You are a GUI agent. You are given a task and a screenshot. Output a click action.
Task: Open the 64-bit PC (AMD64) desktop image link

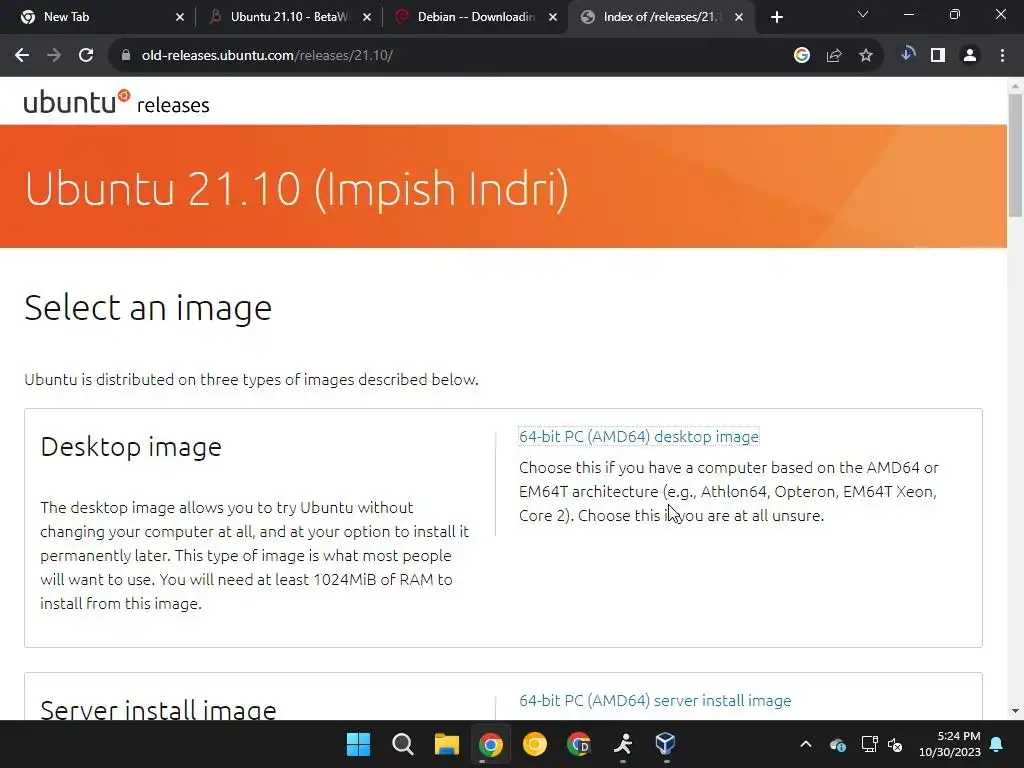pyautogui.click(x=639, y=436)
